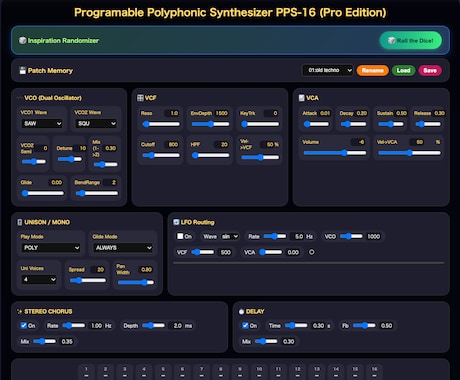Click the sparkle icon beside STEREO CHORUS

pos(19,311)
